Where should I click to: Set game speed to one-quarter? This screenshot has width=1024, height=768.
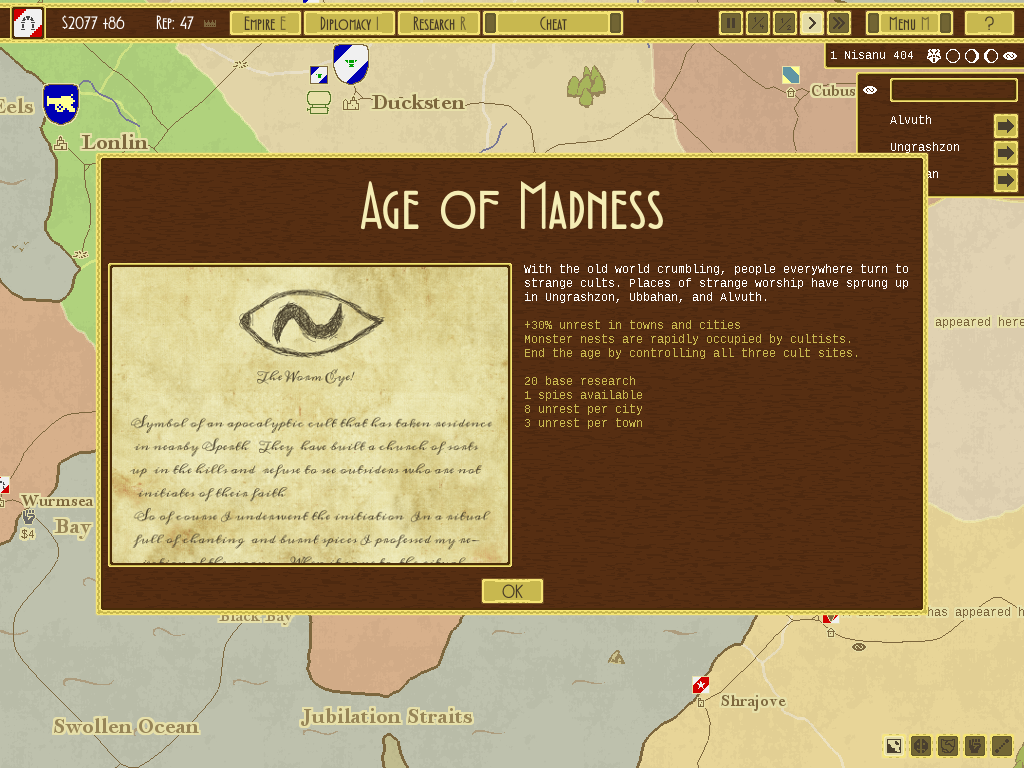tap(758, 23)
